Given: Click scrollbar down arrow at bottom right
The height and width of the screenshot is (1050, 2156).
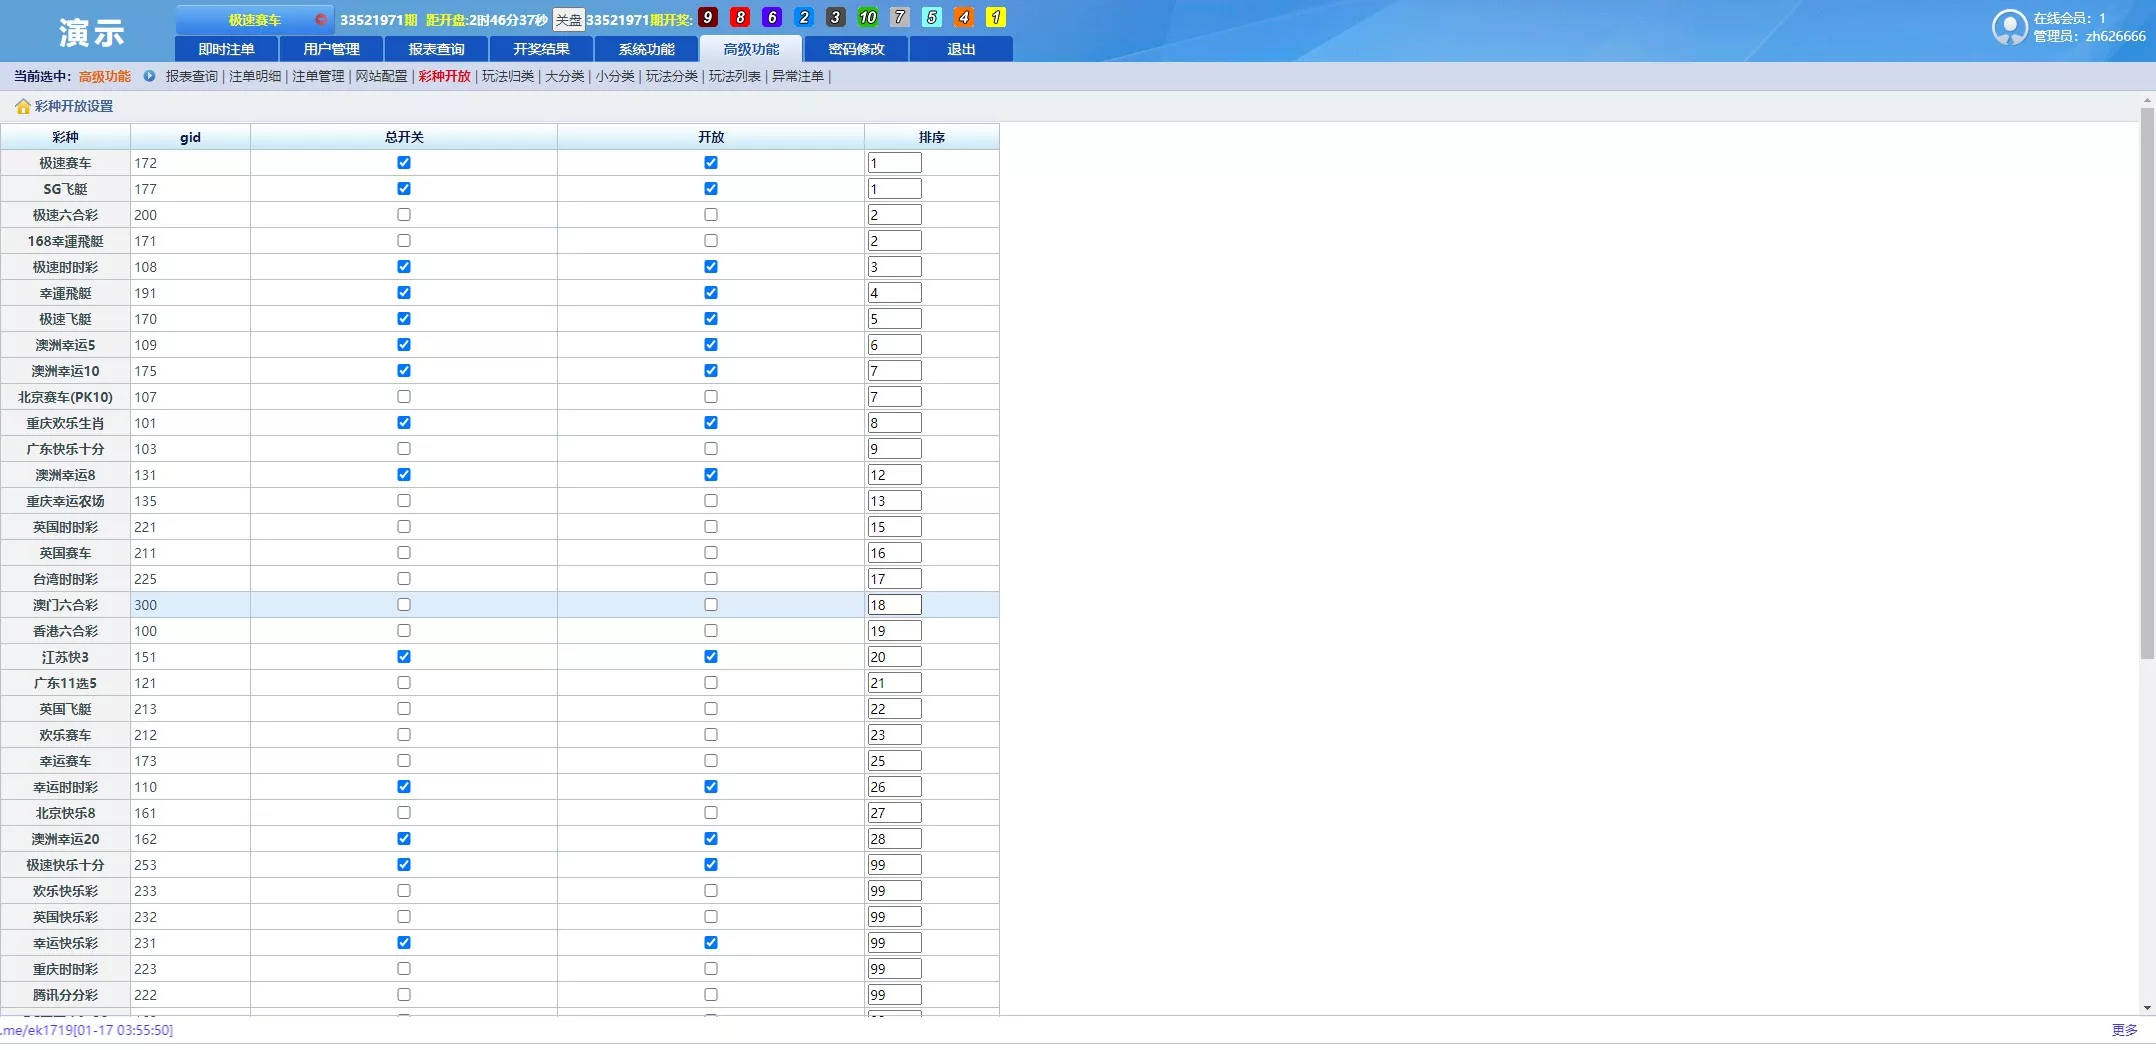Looking at the screenshot, I should pyautogui.click(x=2146, y=1008).
